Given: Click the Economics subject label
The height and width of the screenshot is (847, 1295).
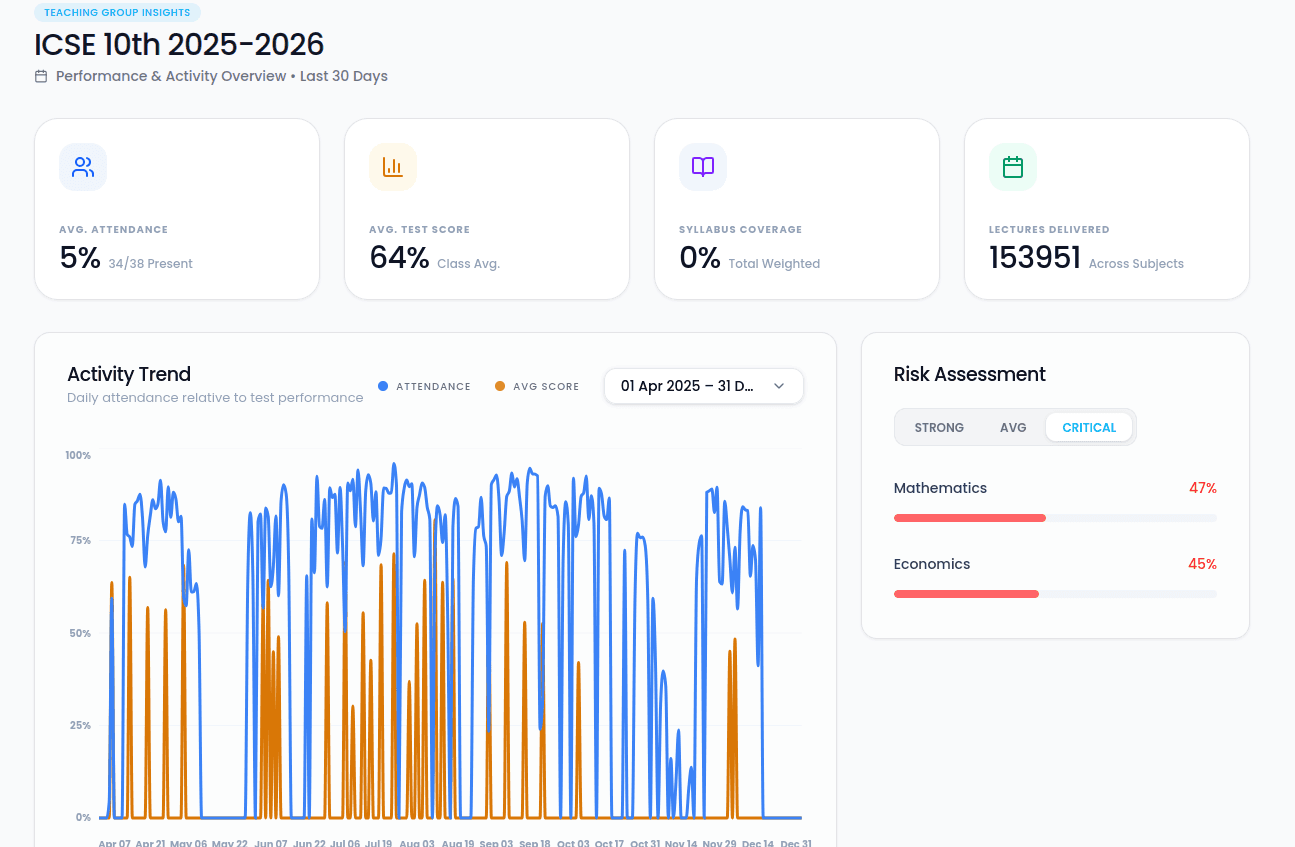Looking at the screenshot, I should coord(932,564).
